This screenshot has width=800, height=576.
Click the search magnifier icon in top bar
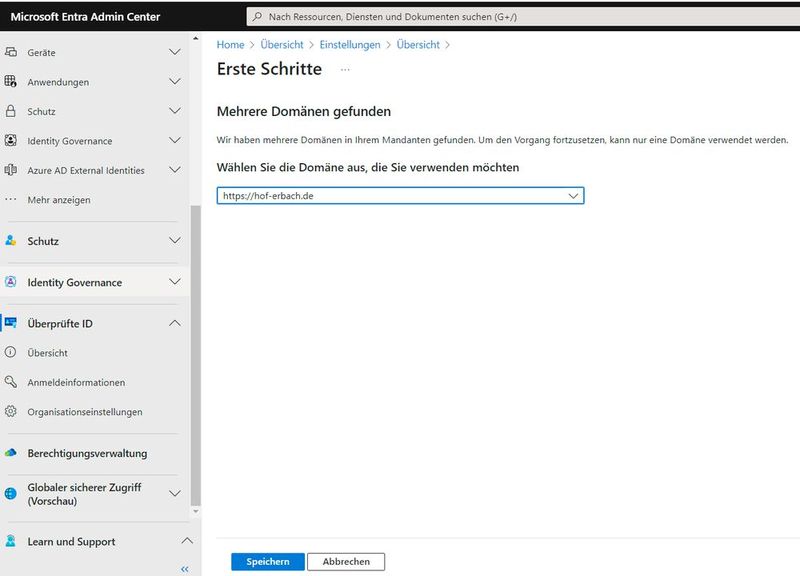coord(258,16)
